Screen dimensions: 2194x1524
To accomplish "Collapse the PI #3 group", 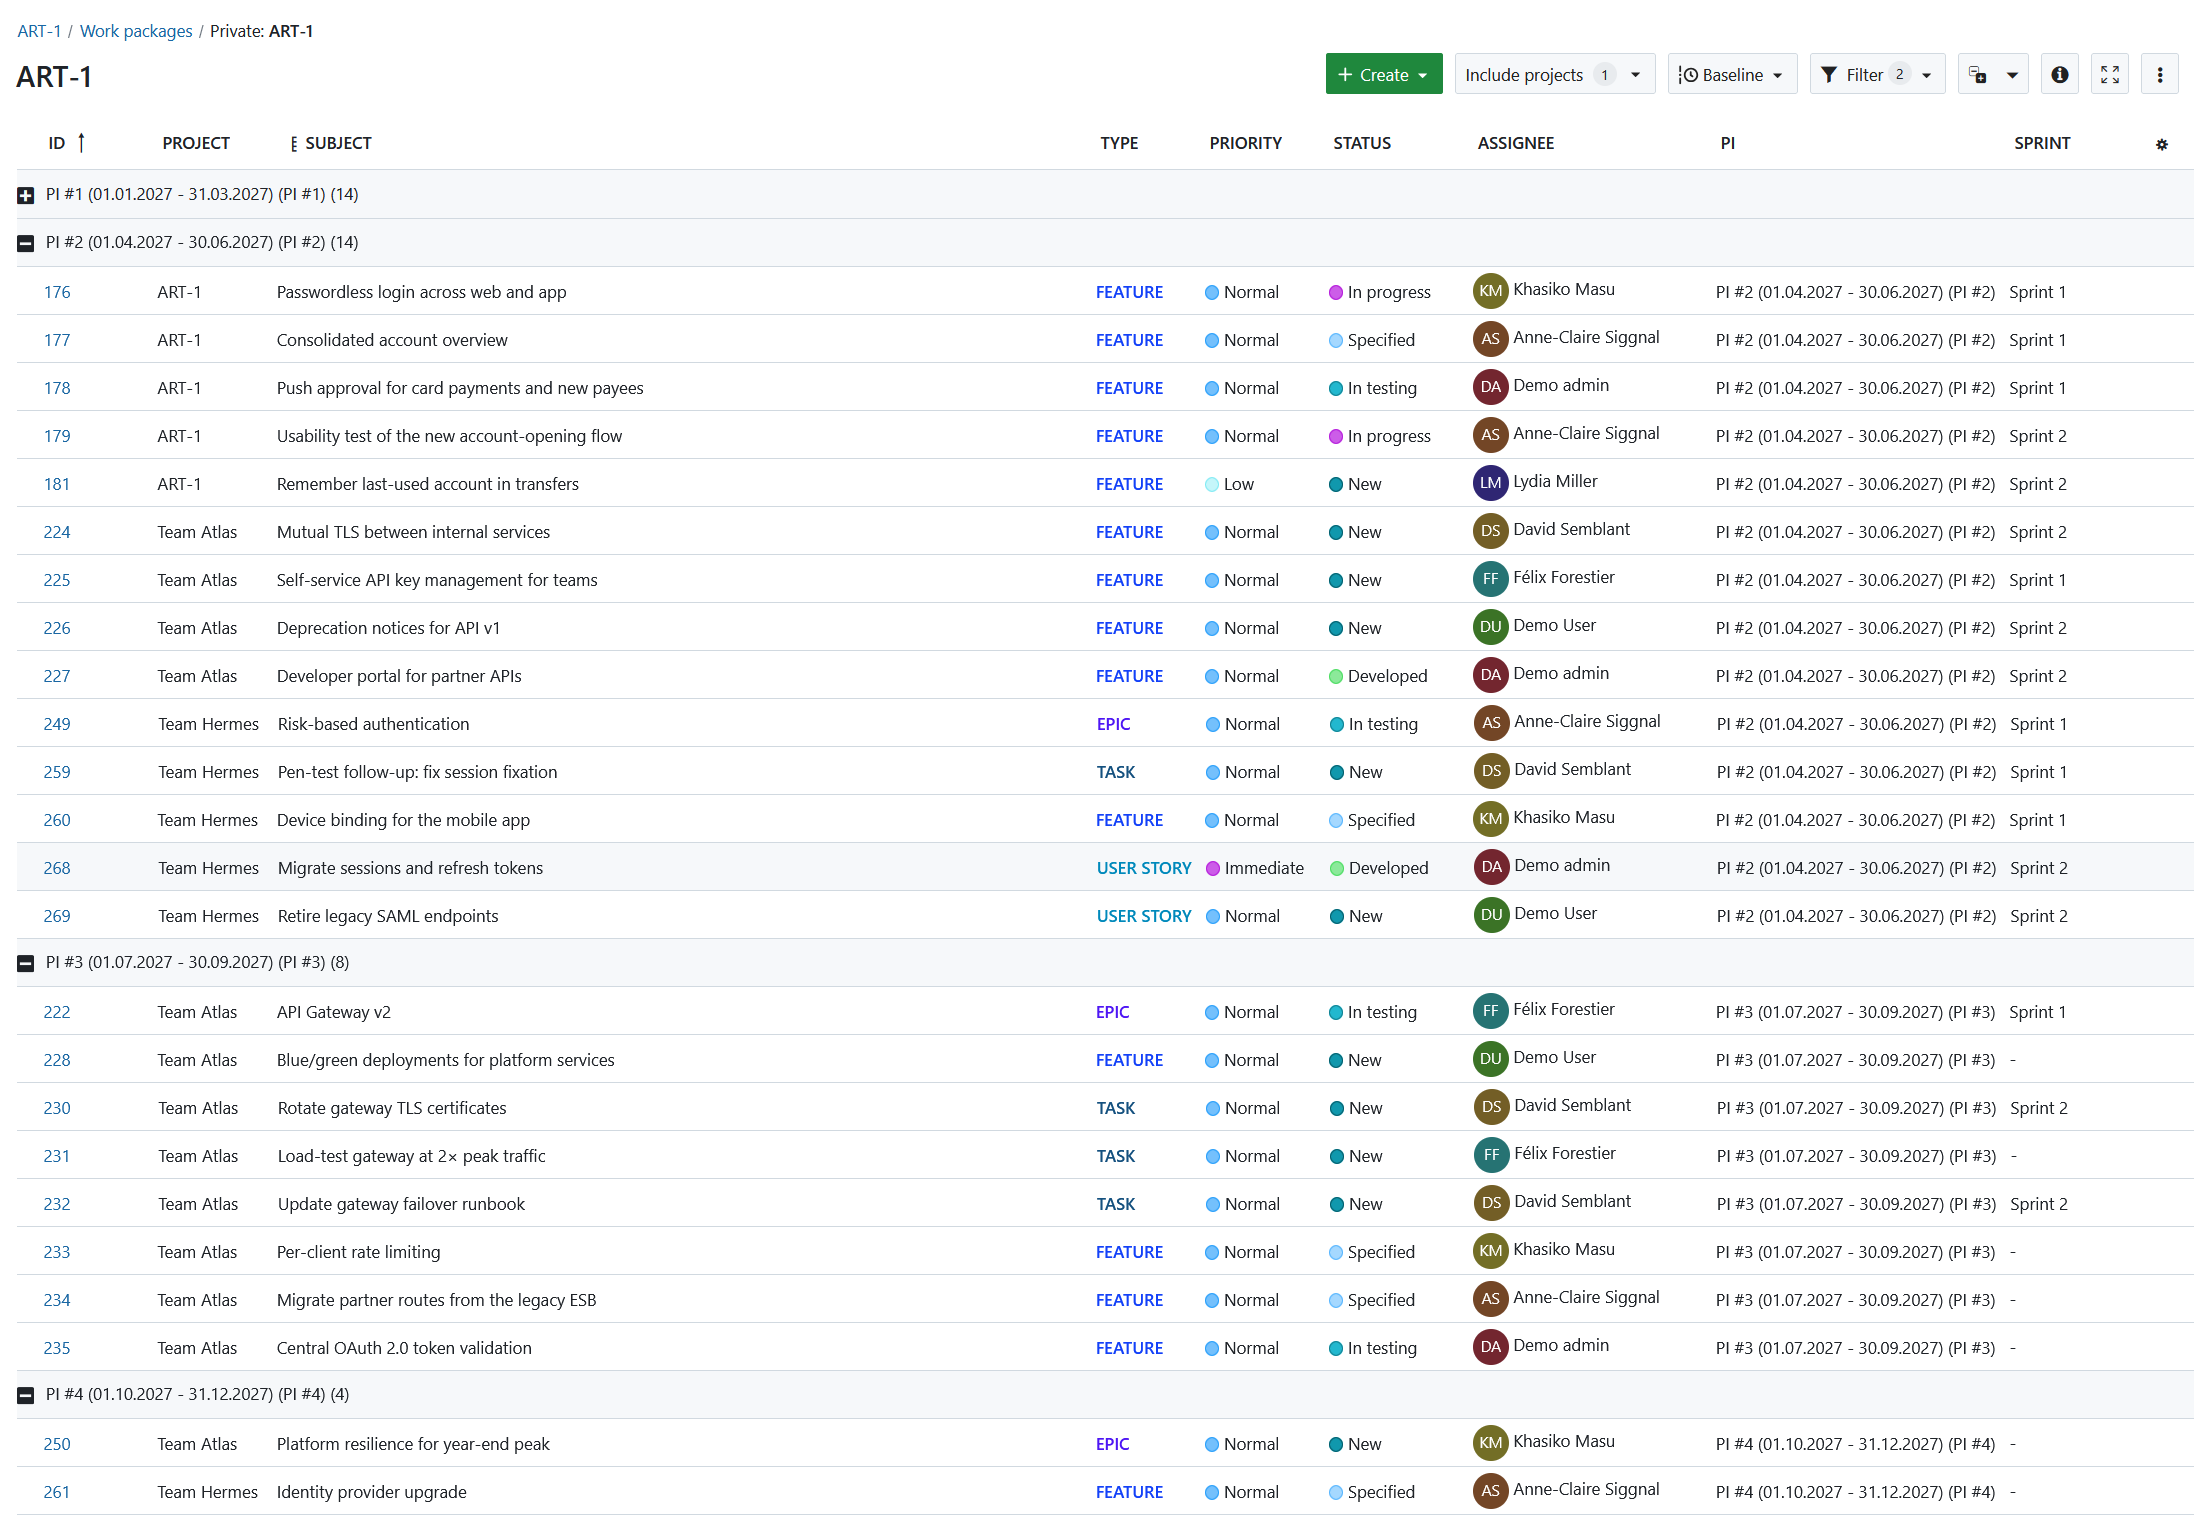I will (26, 963).
